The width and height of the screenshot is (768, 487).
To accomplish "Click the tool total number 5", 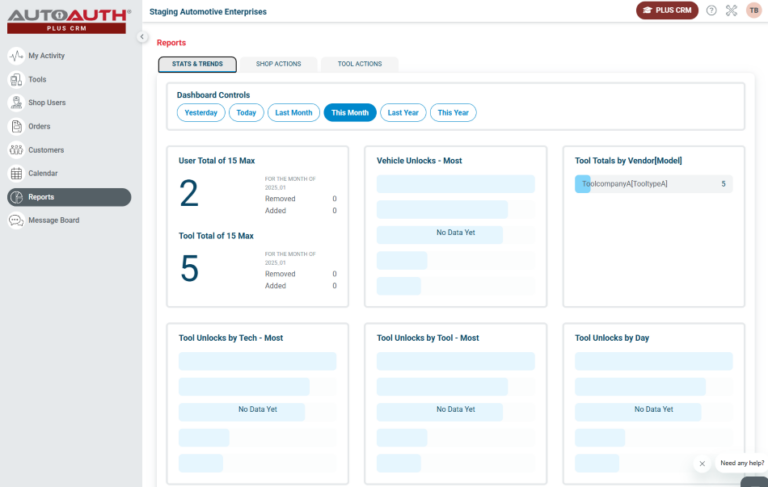I will 189,268.
